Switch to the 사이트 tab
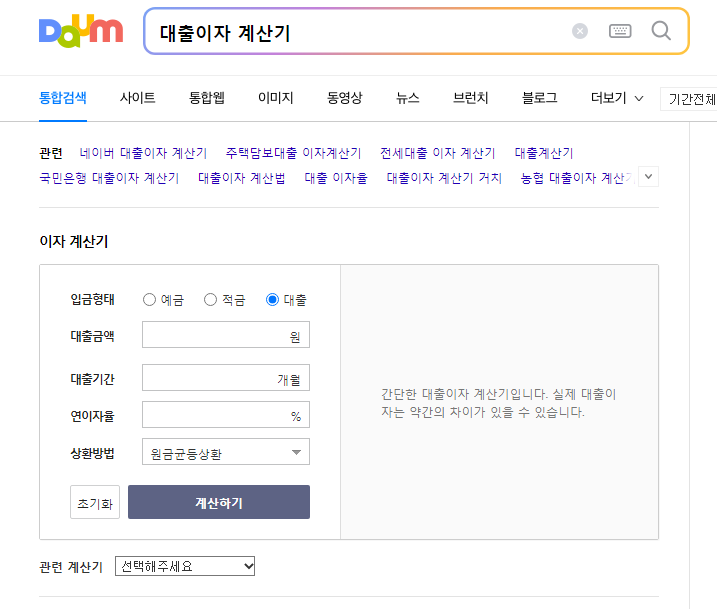The image size is (717, 609). [138, 98]
